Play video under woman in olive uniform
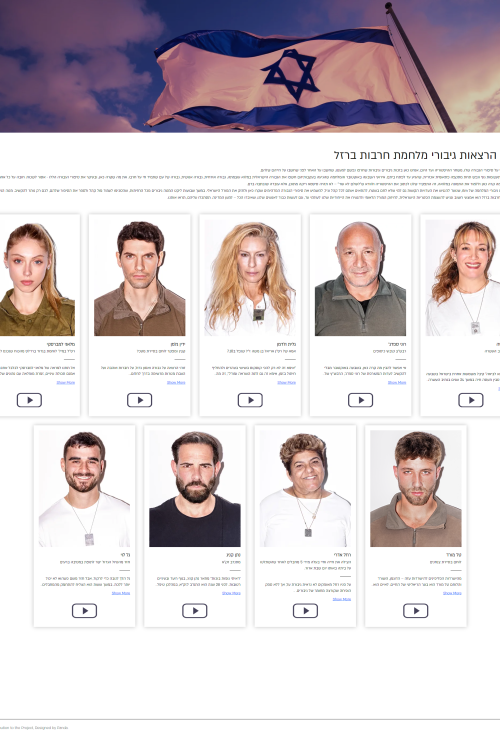This screenshot has width=500, height=750. (x=29, y=400)
